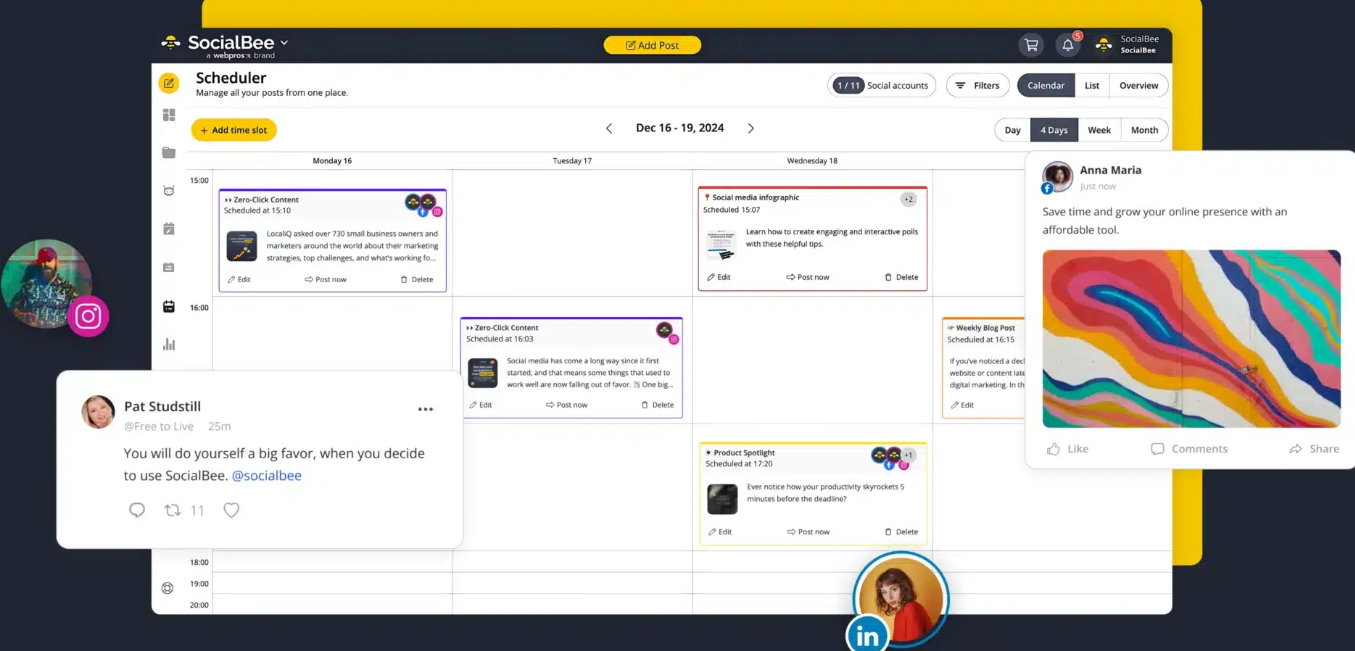
Task: Click reply icon on Pat Studstill tweet
Action: 137,510
